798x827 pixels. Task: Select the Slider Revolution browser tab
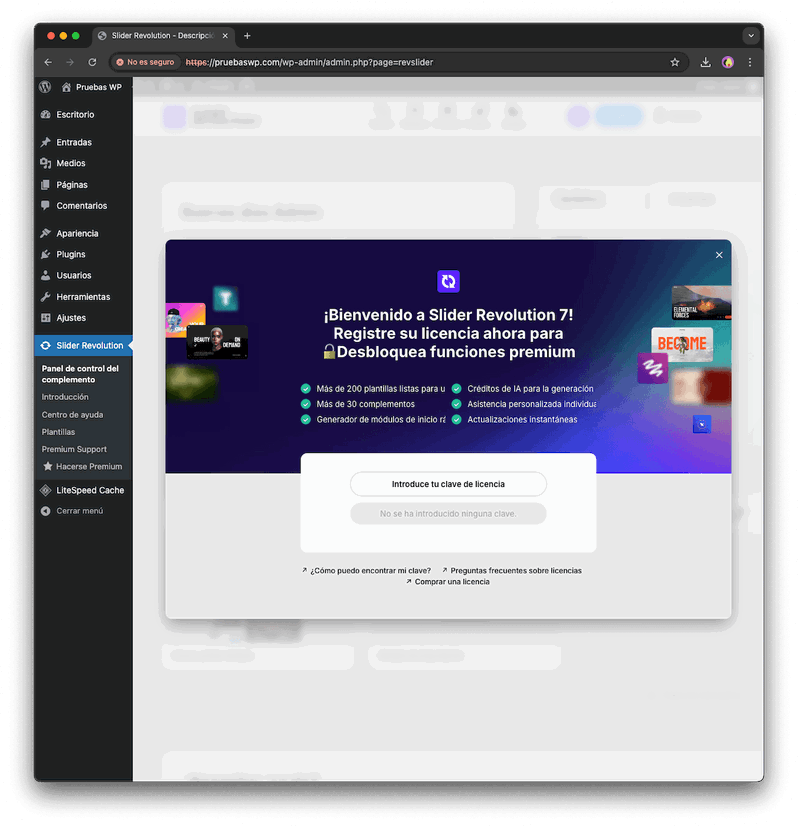click(x=164, y=36)
